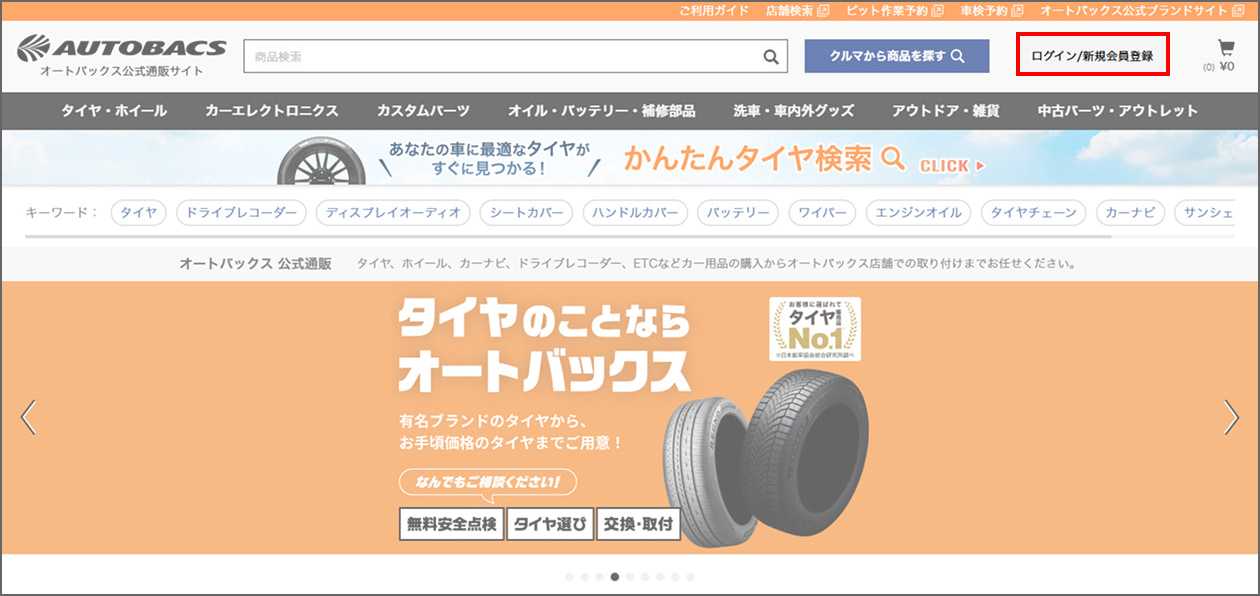Select the タイヤチェーン keyword chip
The width and height of the screenshot is (1260, 596).
1033,213
